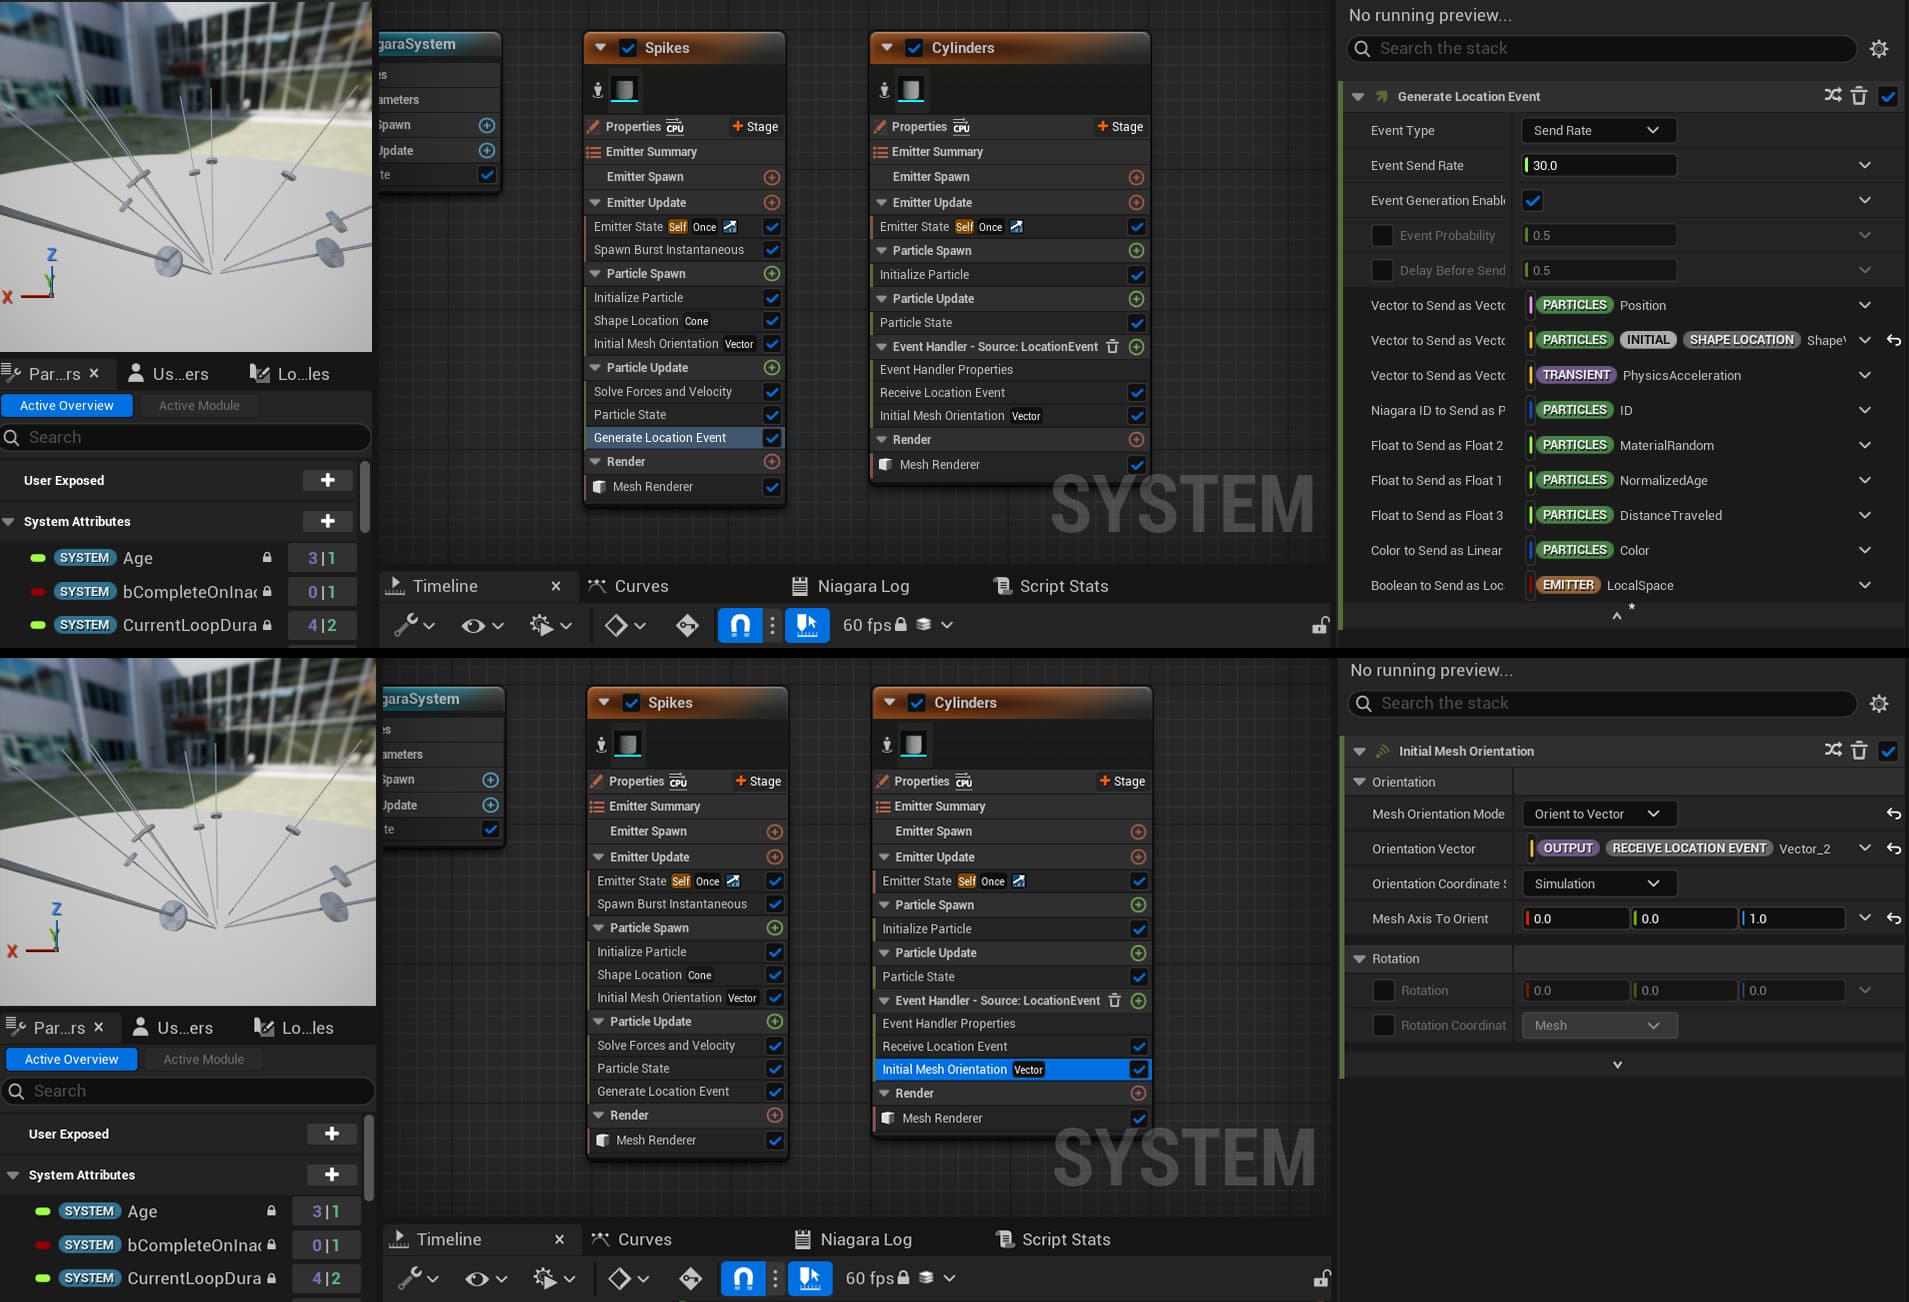Reset the Orientation Vector binding to default
The height and width of the screenshot is (1302, 1909).
[x=1893, y=849]
